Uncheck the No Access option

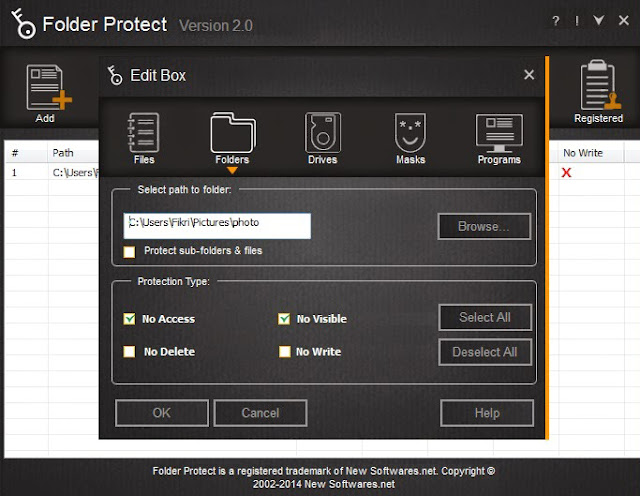[x=129, y=319]
